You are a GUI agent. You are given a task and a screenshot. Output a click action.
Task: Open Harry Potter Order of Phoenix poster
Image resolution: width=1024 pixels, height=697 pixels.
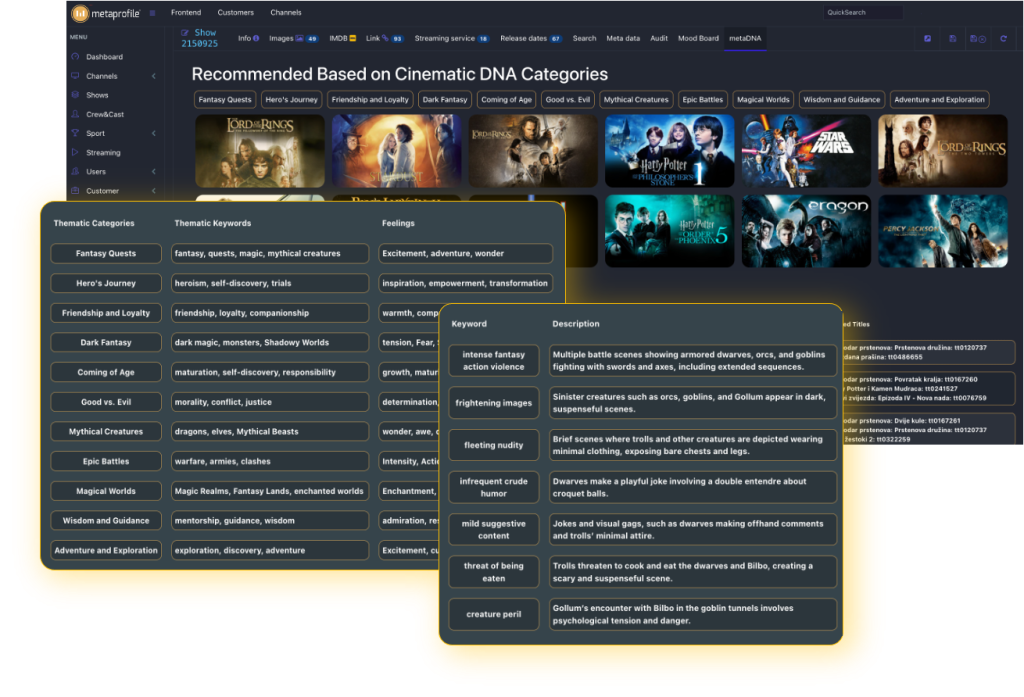pyautogui.click(x=669, y=231)
